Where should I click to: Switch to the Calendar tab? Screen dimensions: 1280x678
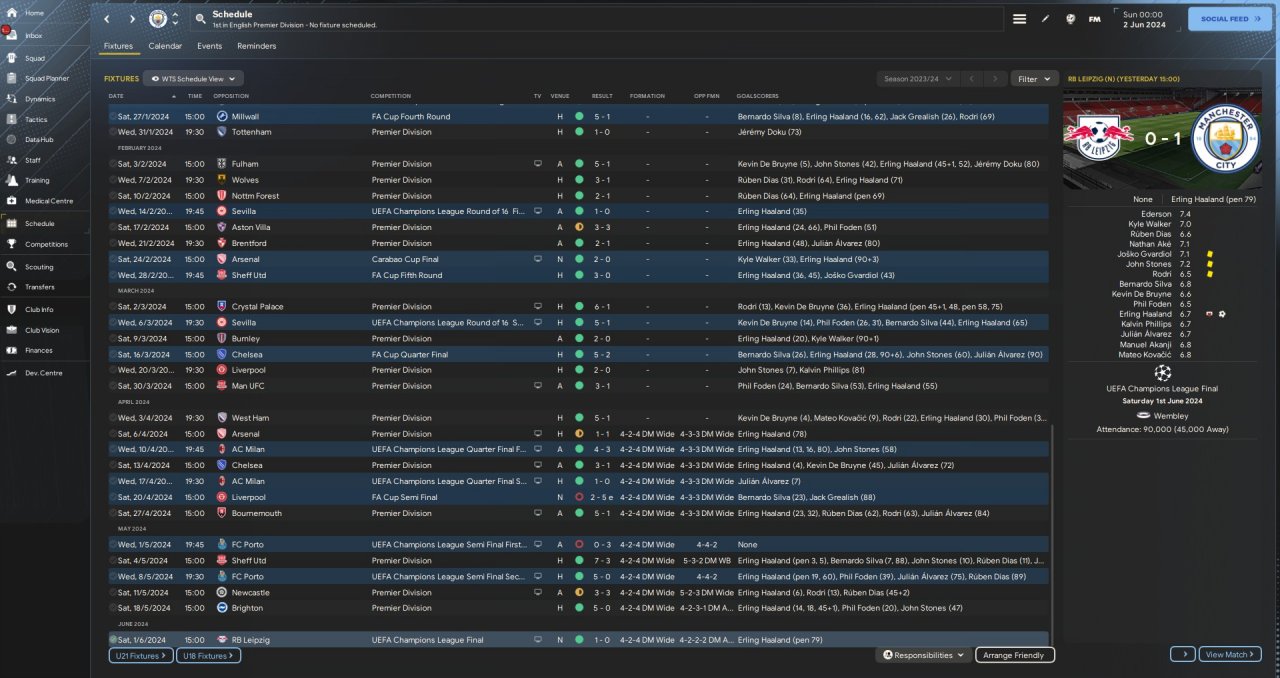click(165, 46)
